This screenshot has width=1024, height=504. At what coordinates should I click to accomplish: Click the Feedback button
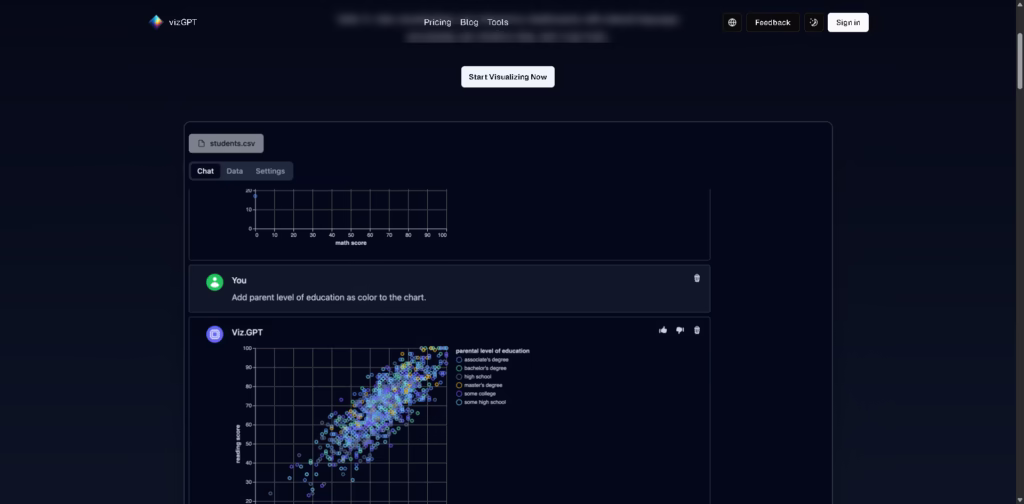pos(772,22)
